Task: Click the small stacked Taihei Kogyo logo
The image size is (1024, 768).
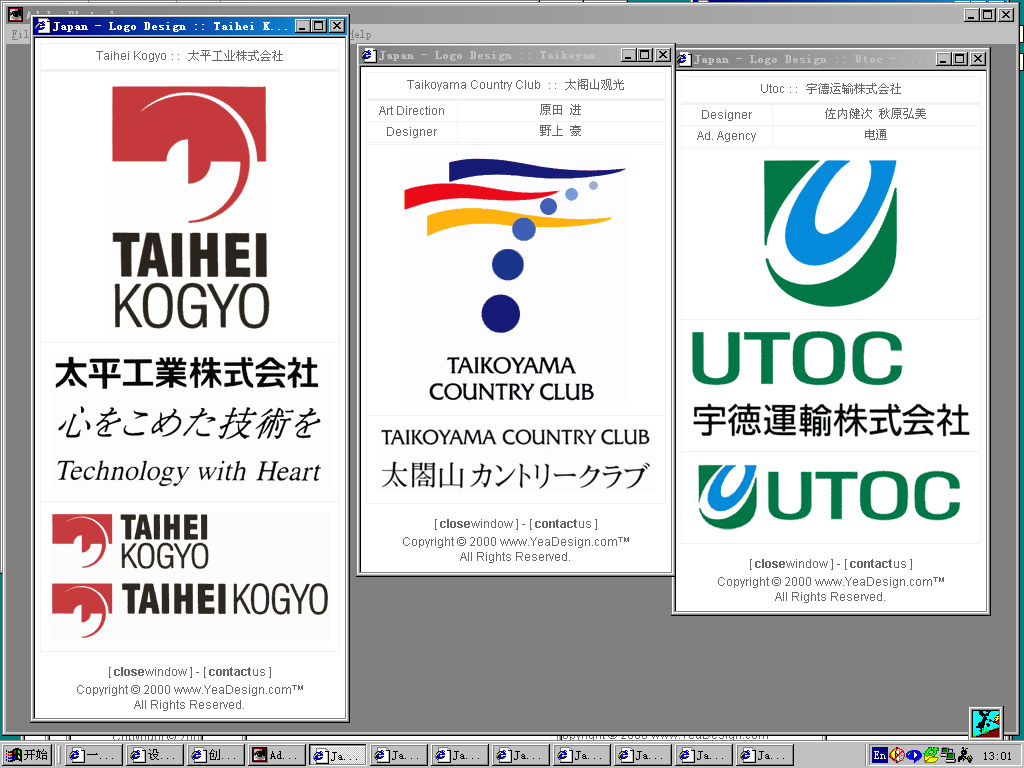Action: pos(131,542)
